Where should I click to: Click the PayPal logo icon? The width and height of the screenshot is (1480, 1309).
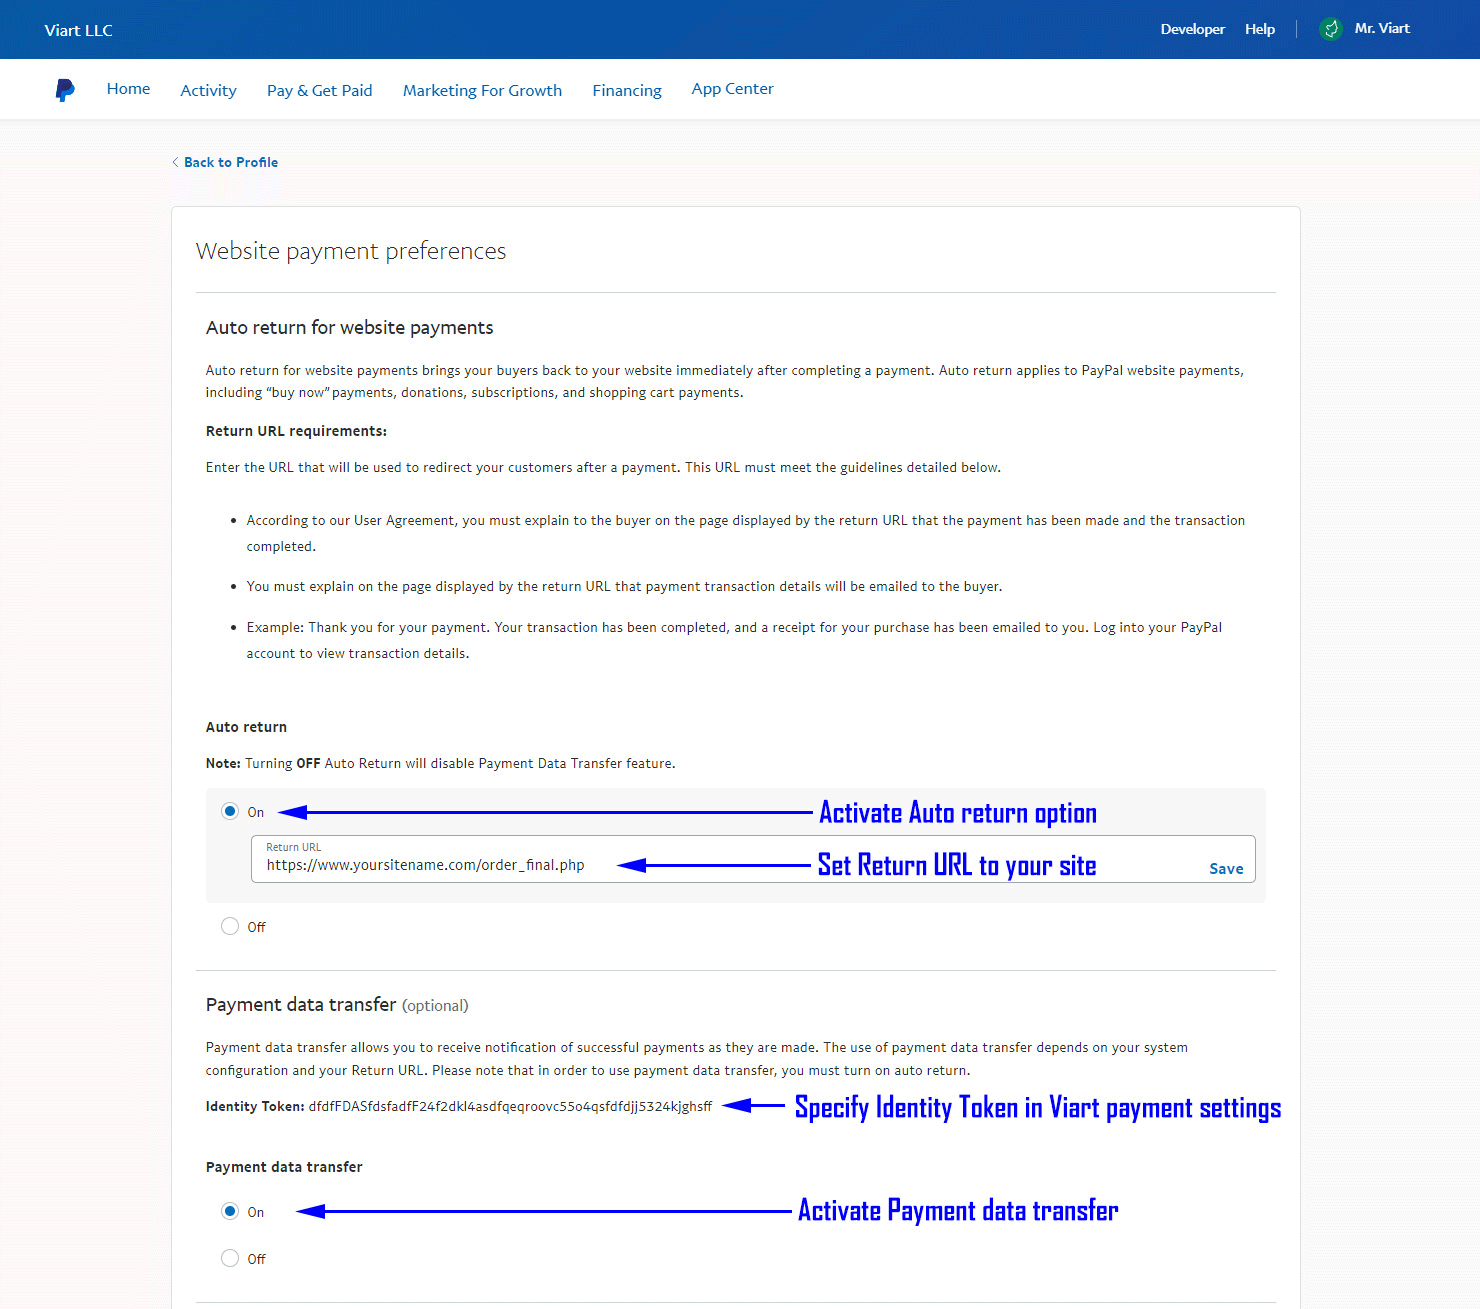65,90
